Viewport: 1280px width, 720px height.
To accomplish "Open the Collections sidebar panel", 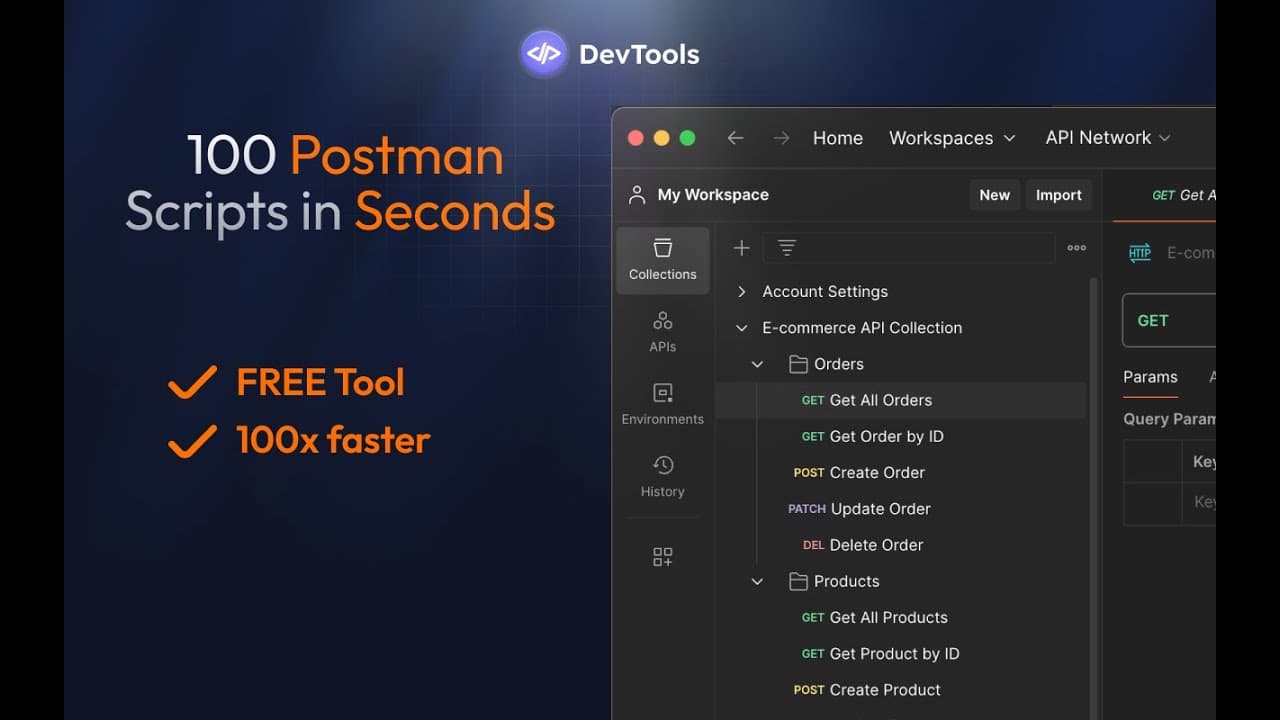I will coord(662,260).
